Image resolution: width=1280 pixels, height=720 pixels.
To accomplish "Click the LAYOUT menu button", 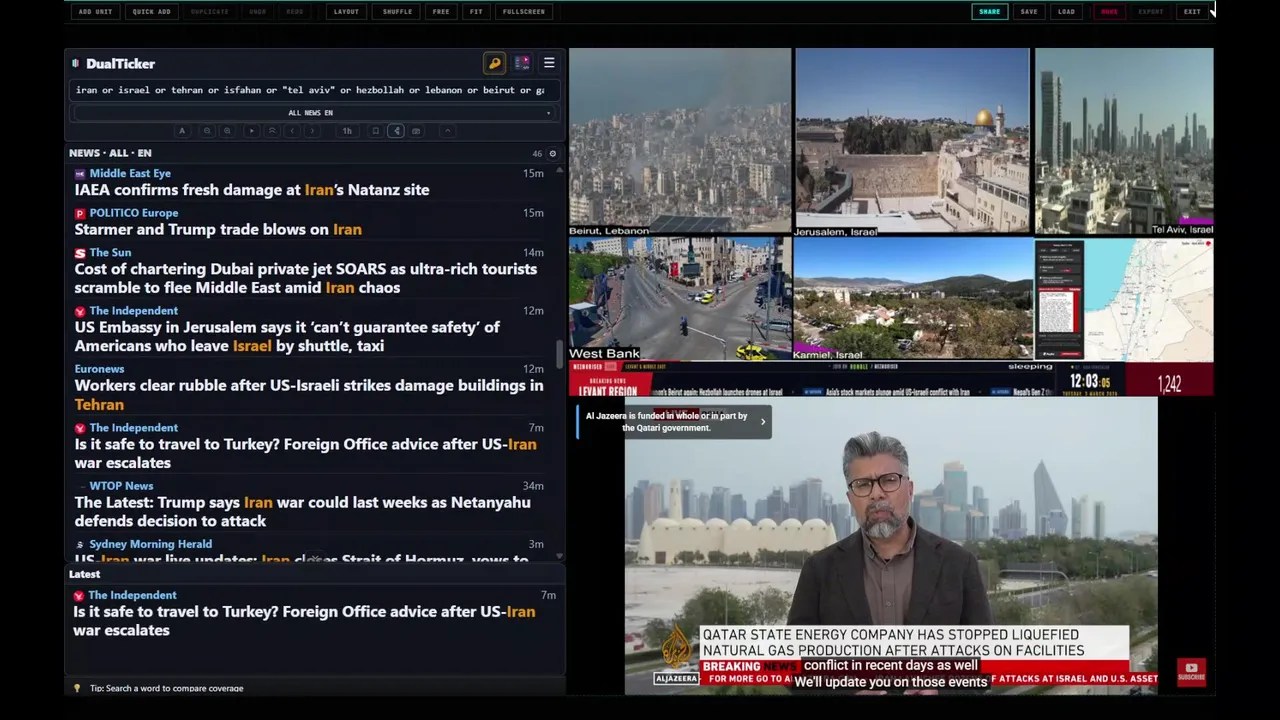I will (x=346, y=12).
